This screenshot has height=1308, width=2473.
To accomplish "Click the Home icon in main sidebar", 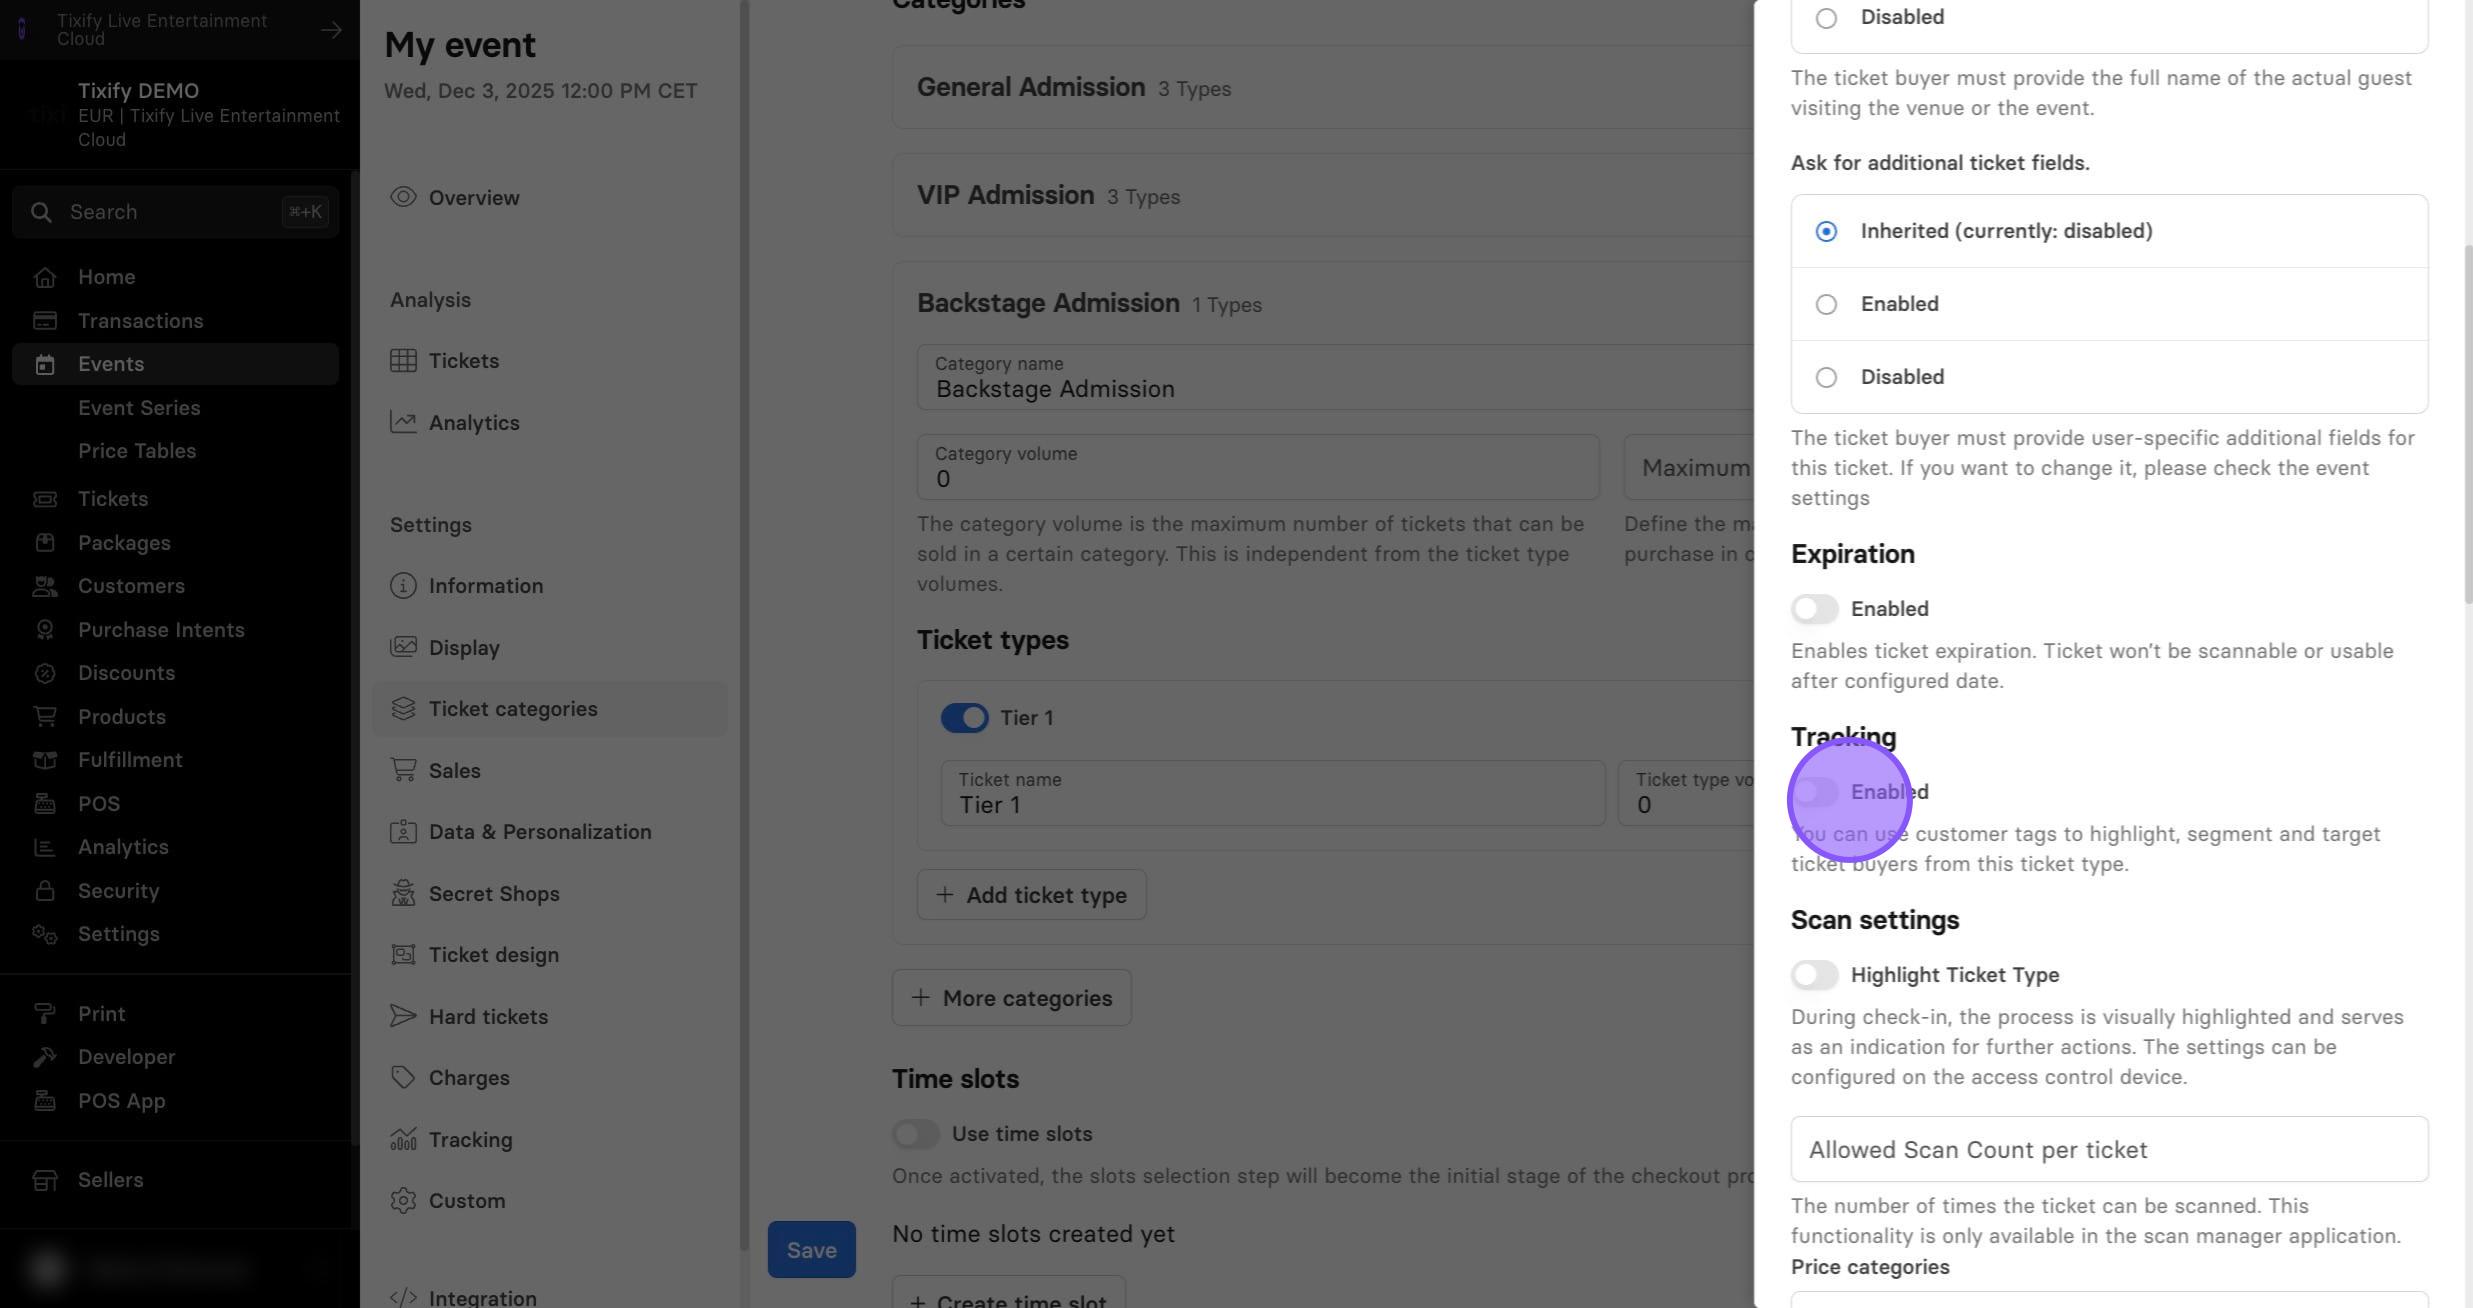I will 44,277.
